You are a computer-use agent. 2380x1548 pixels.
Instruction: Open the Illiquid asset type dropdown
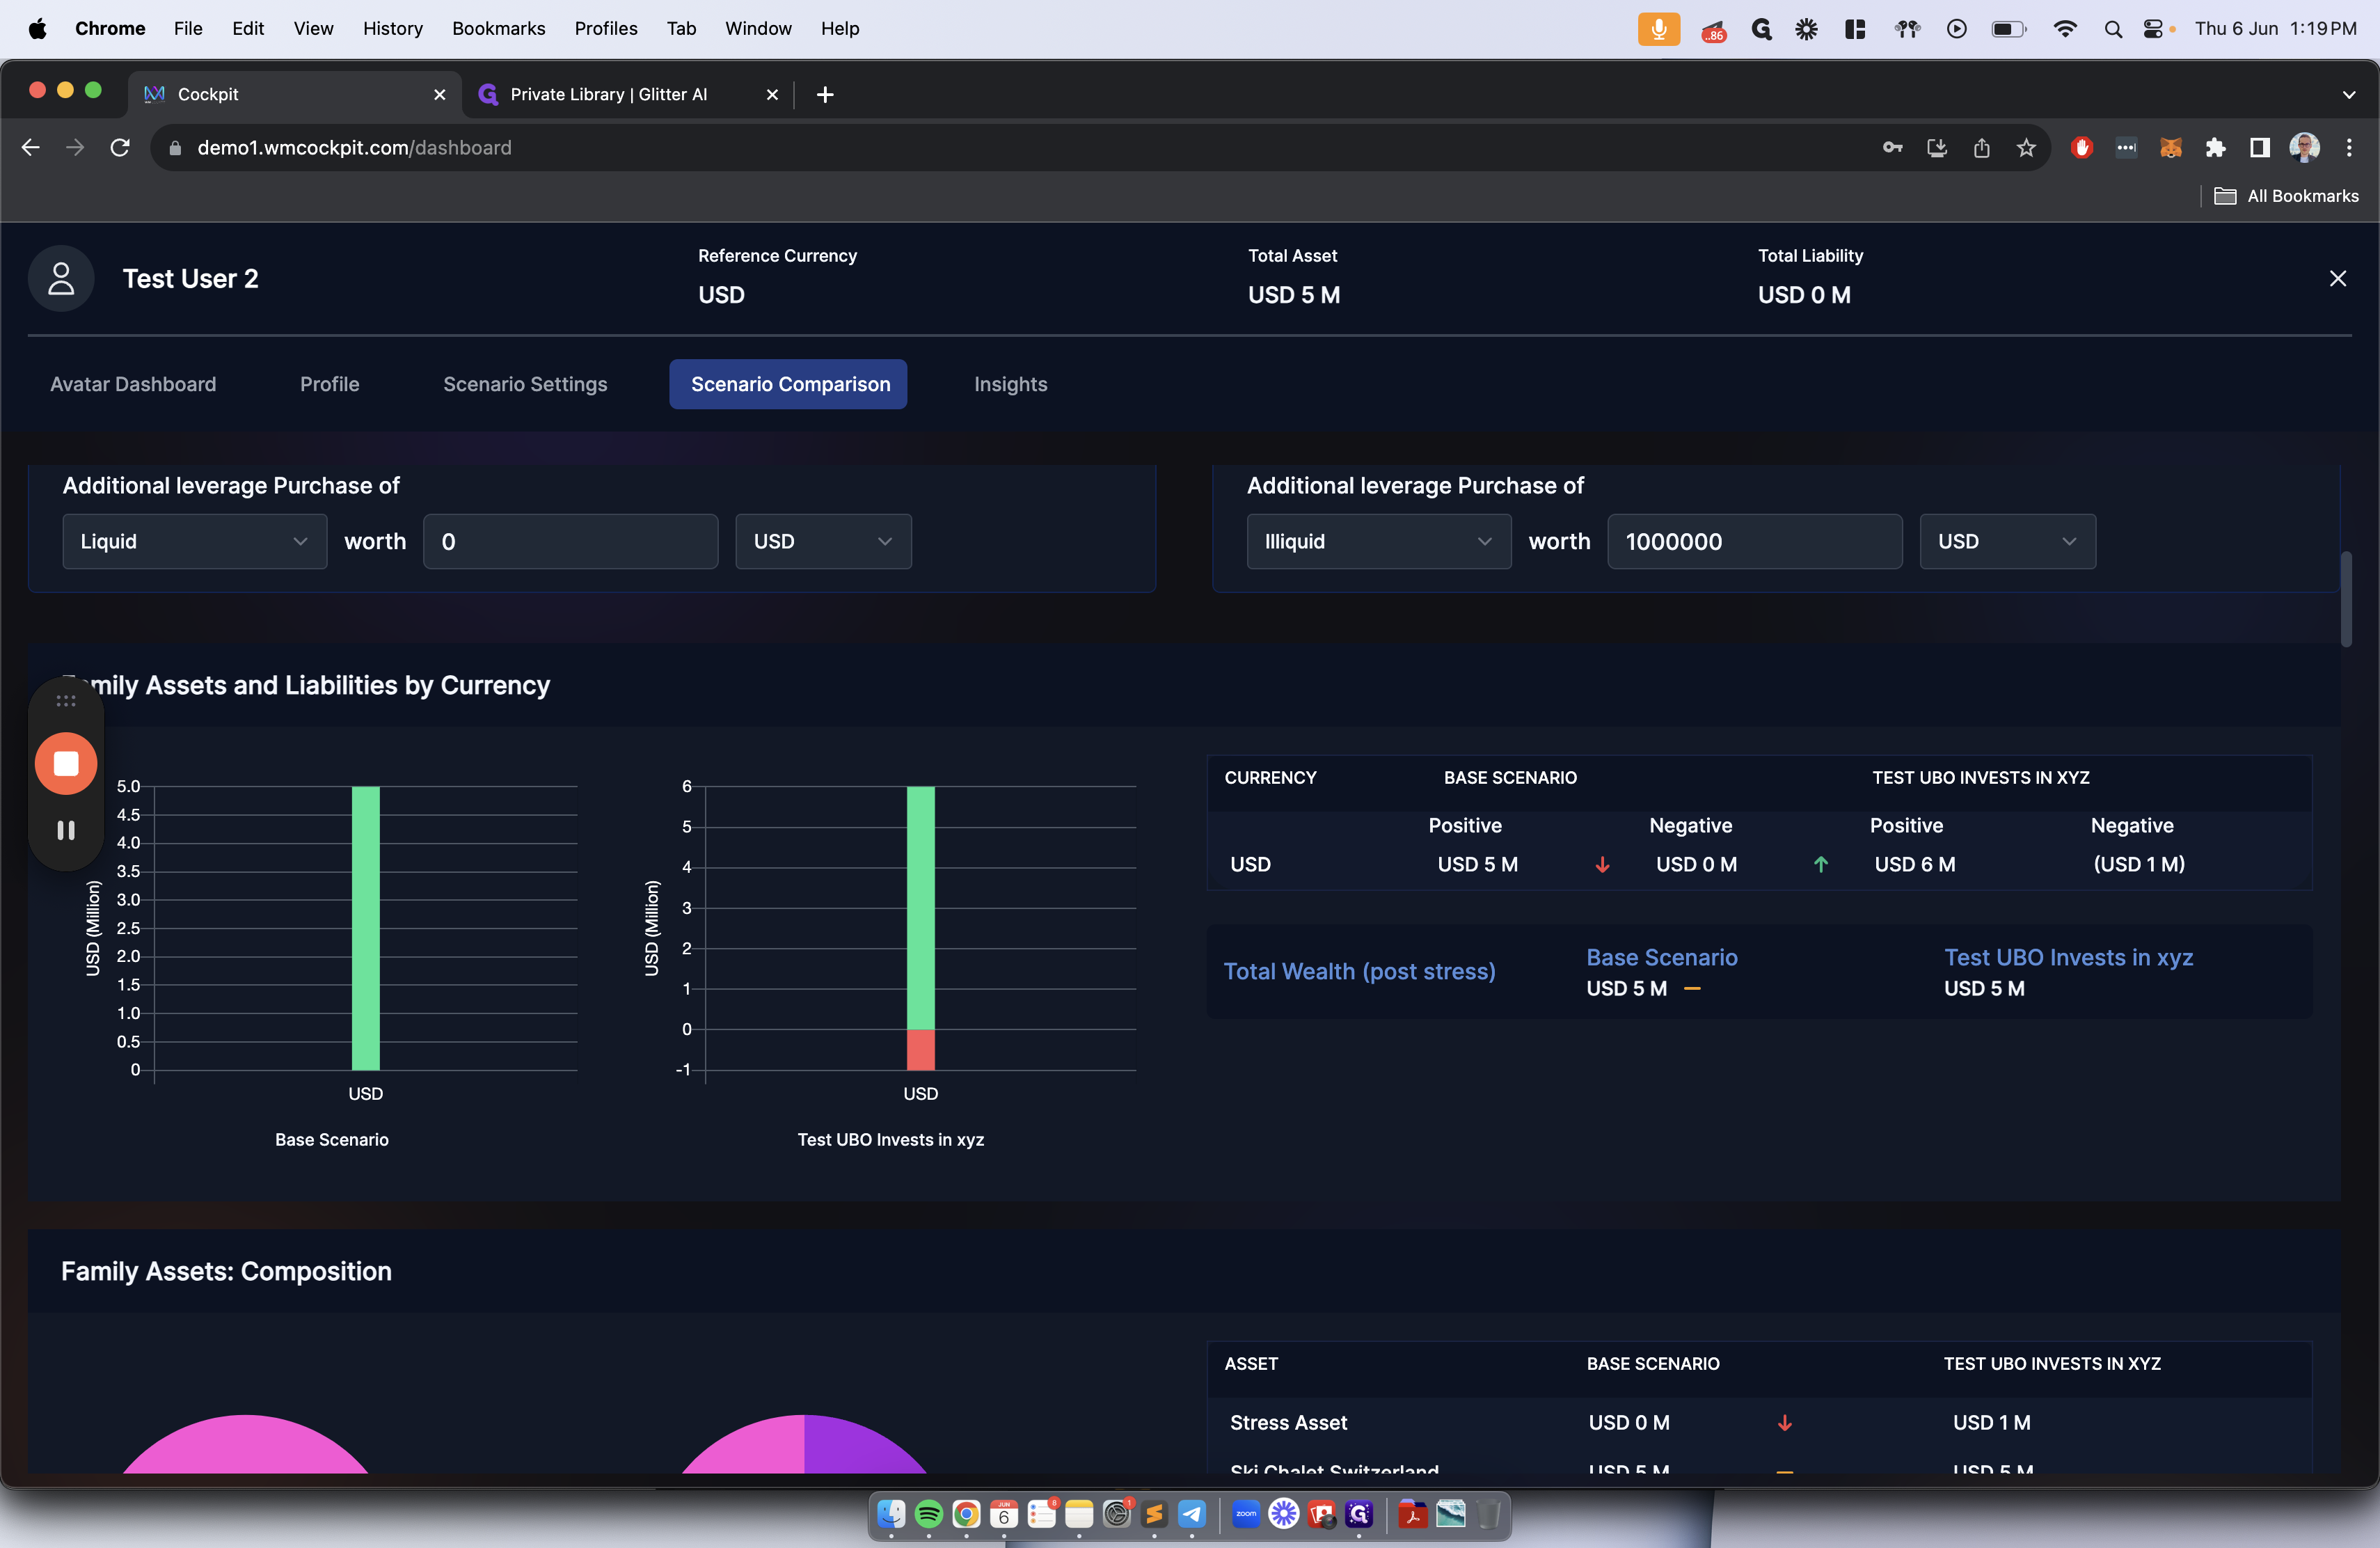1378,542
